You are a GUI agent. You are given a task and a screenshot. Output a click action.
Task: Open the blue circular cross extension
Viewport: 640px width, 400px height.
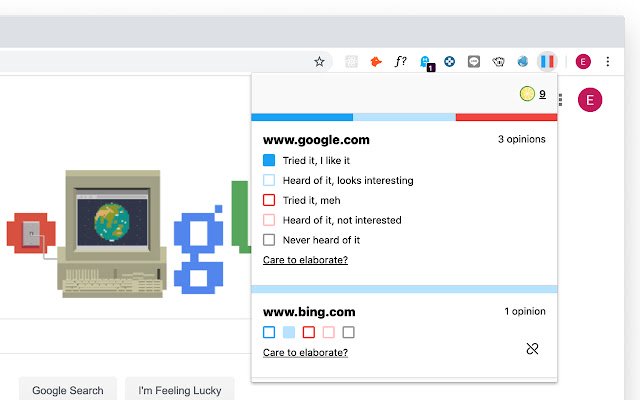coord(449,62)
